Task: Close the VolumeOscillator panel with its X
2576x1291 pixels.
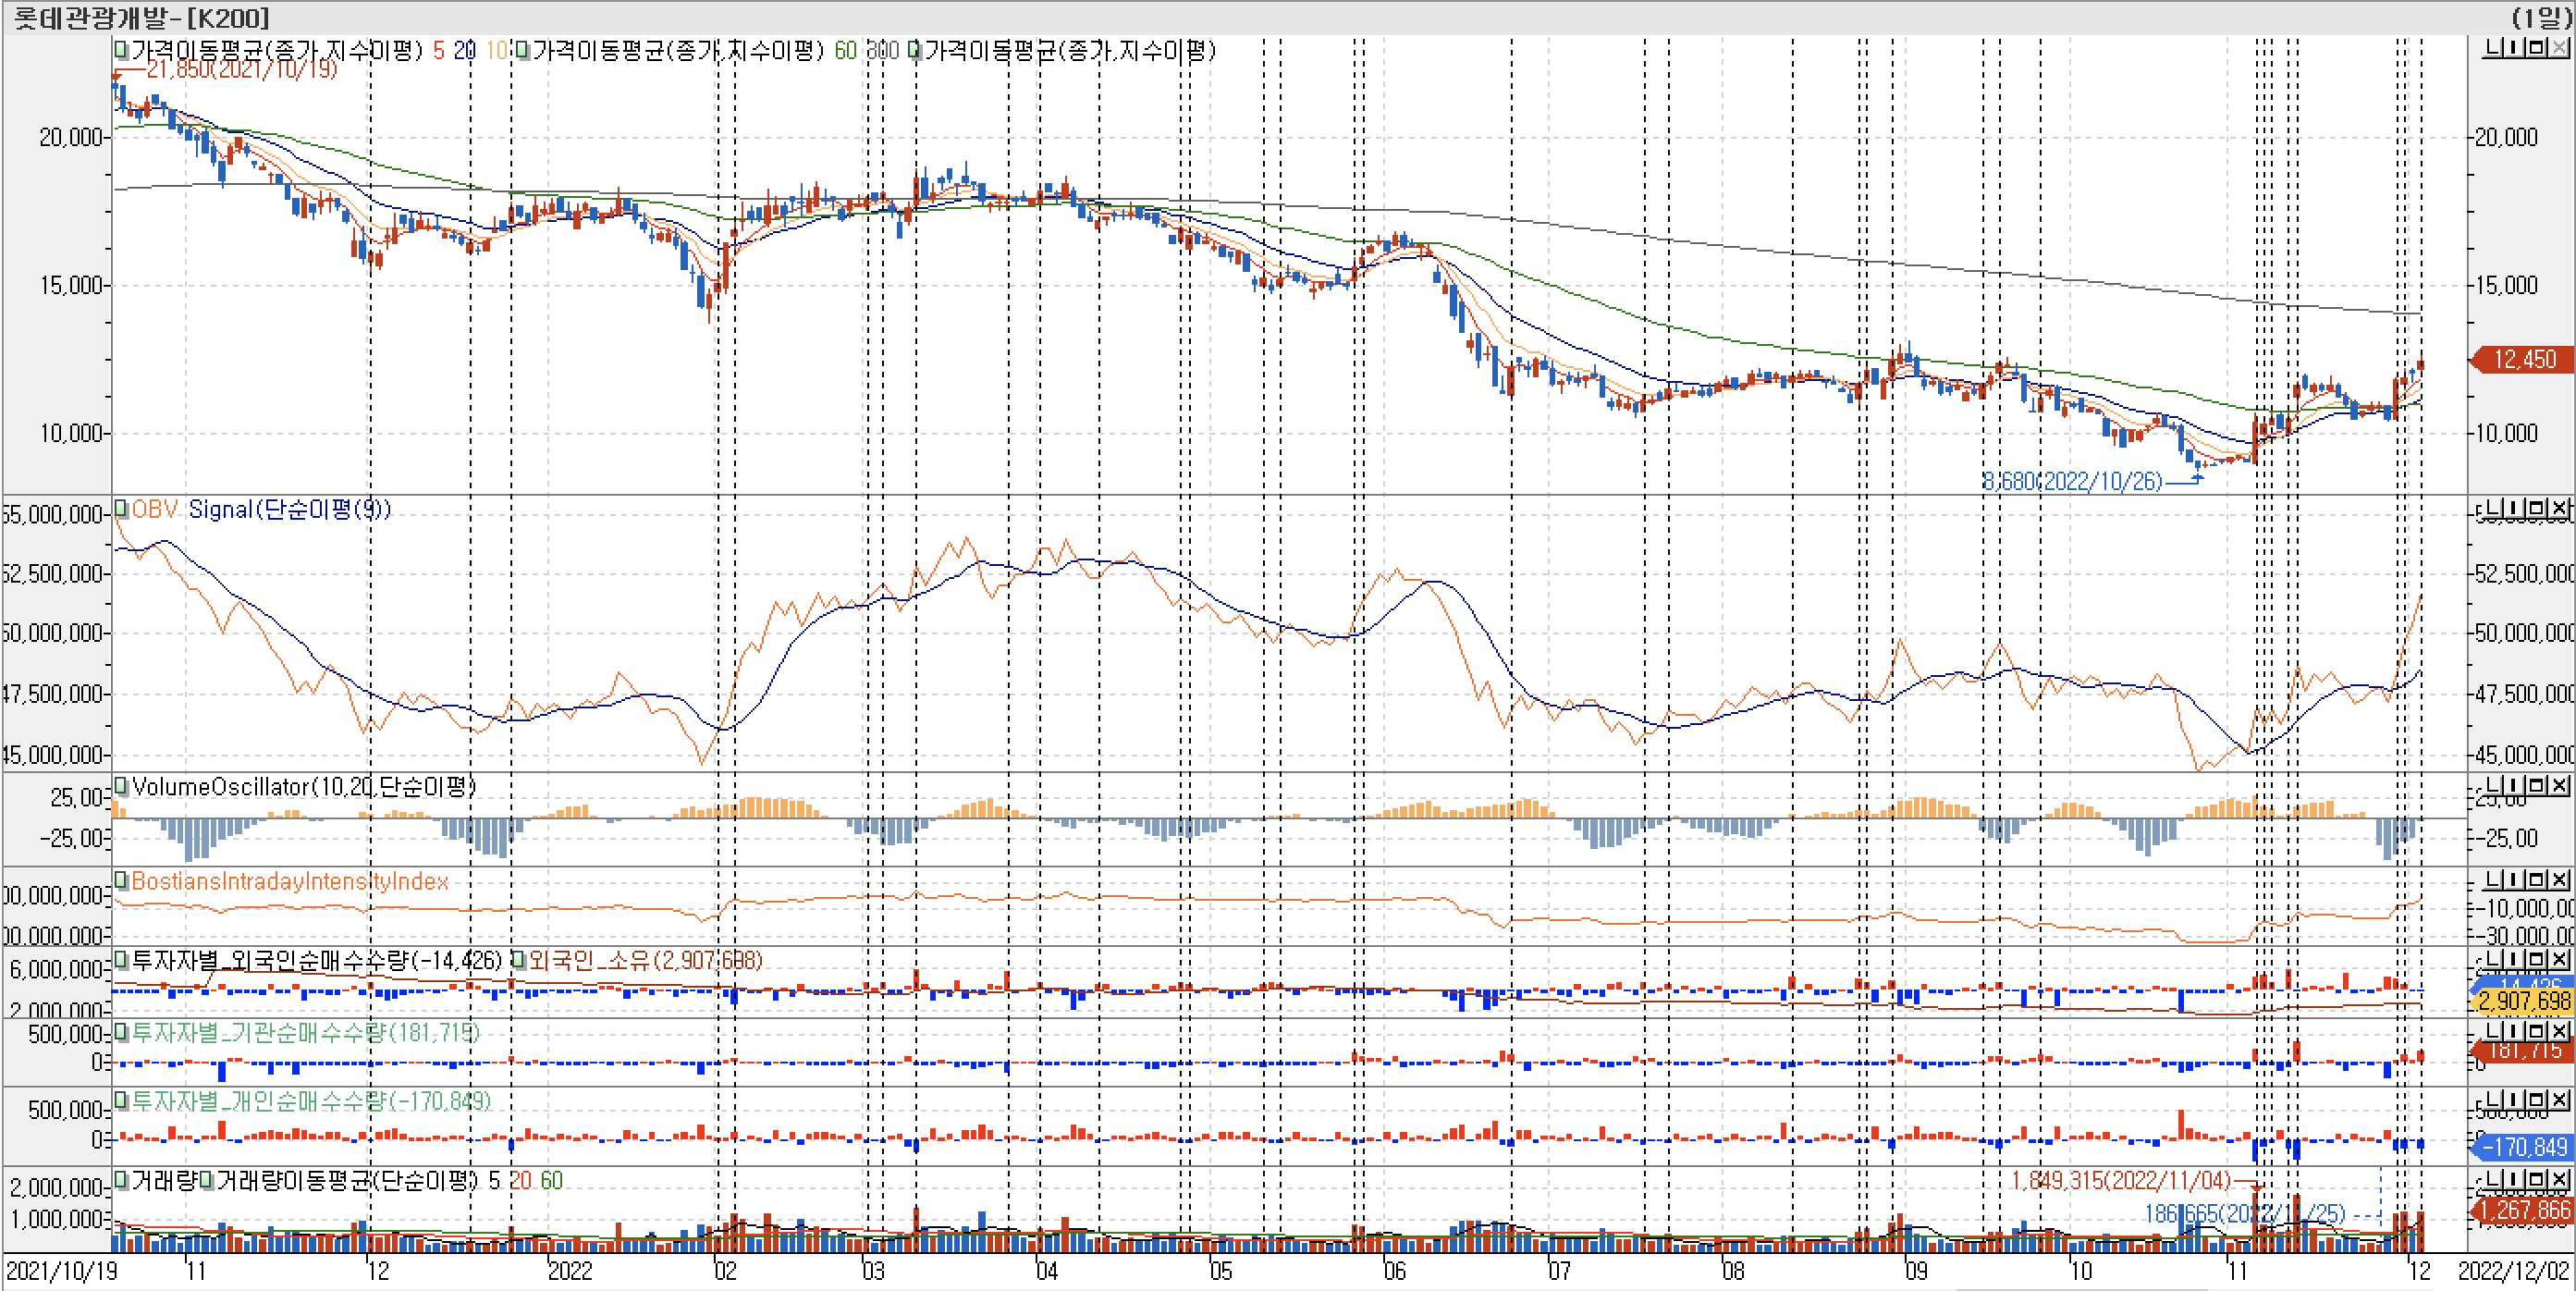Action: click(x=2559, y=785)
